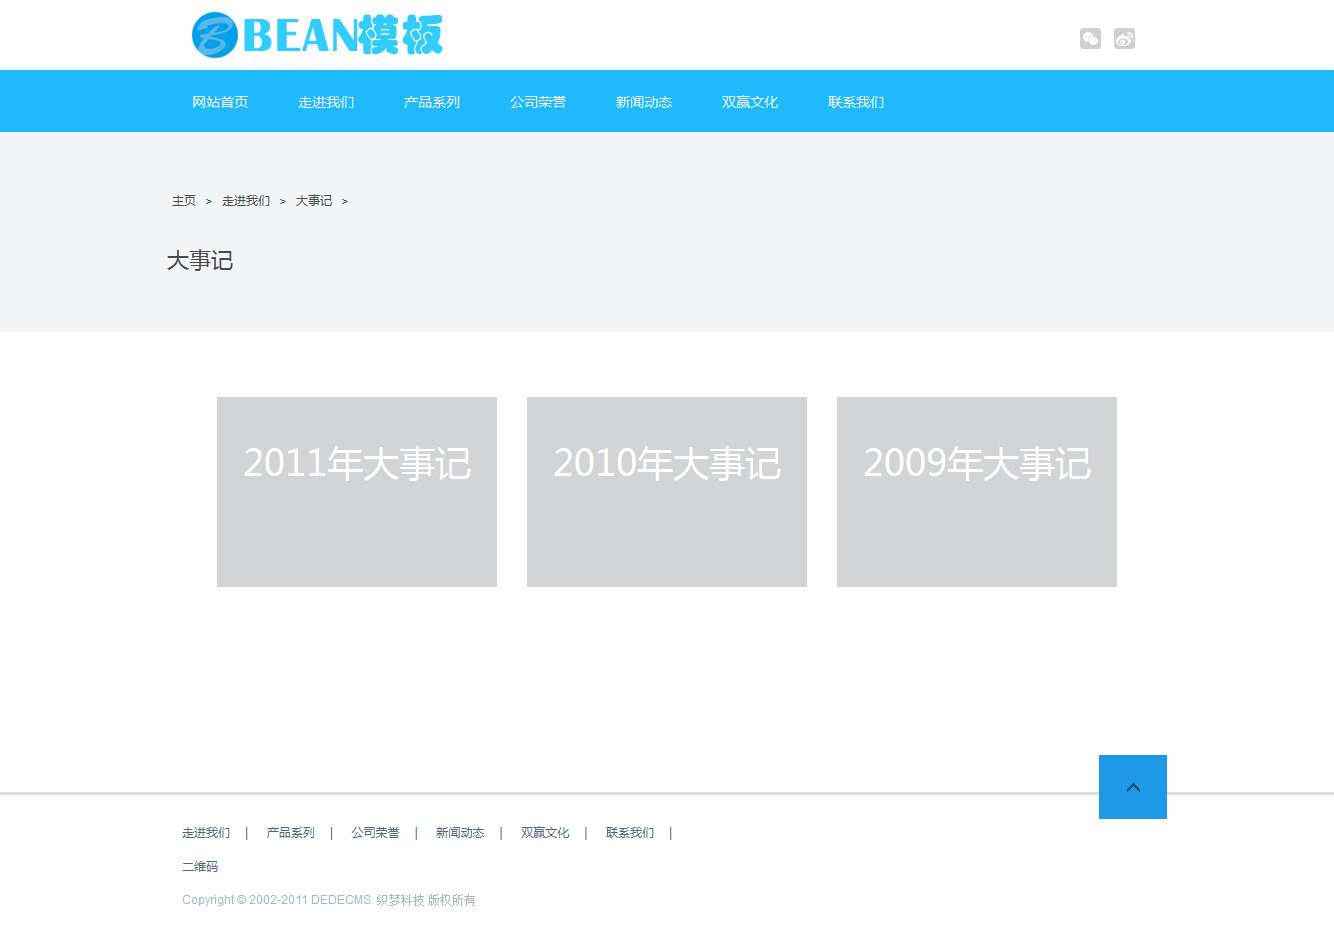Open 联系我们 in the top navigation
The height and width of the screenshot is (937, 1334).
(856, 102)
